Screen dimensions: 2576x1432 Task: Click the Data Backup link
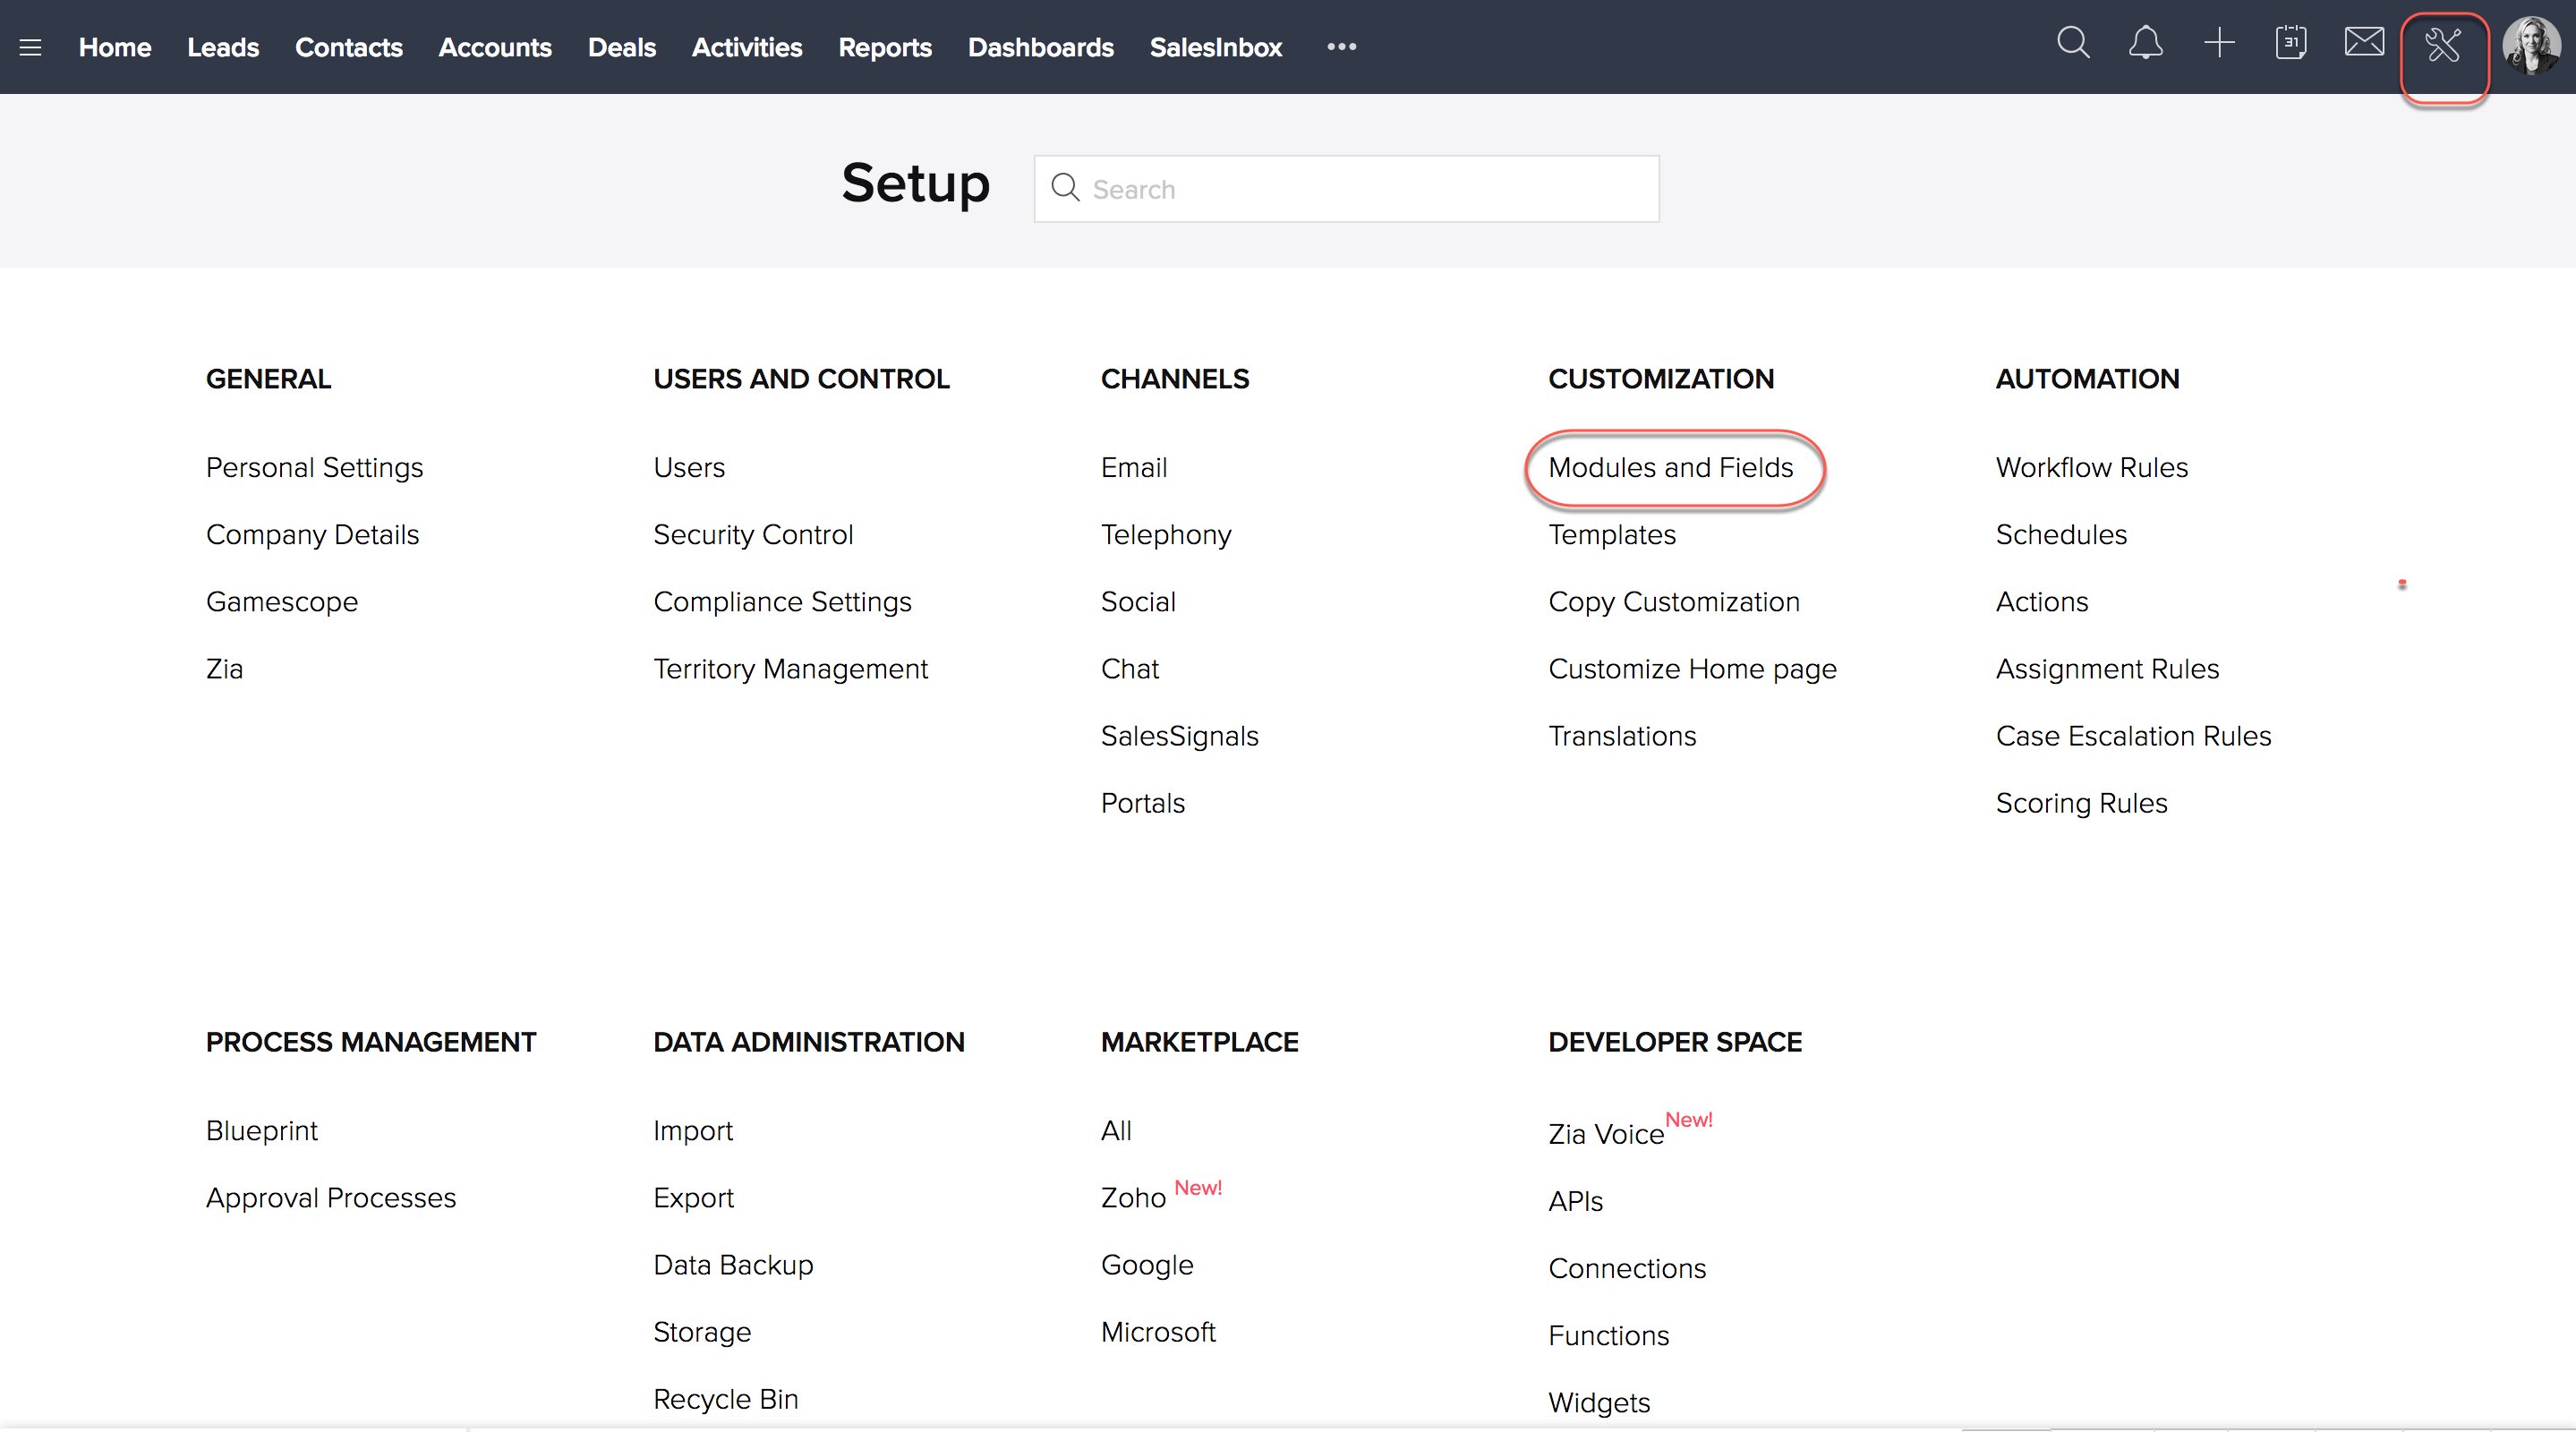[733, 1264]
